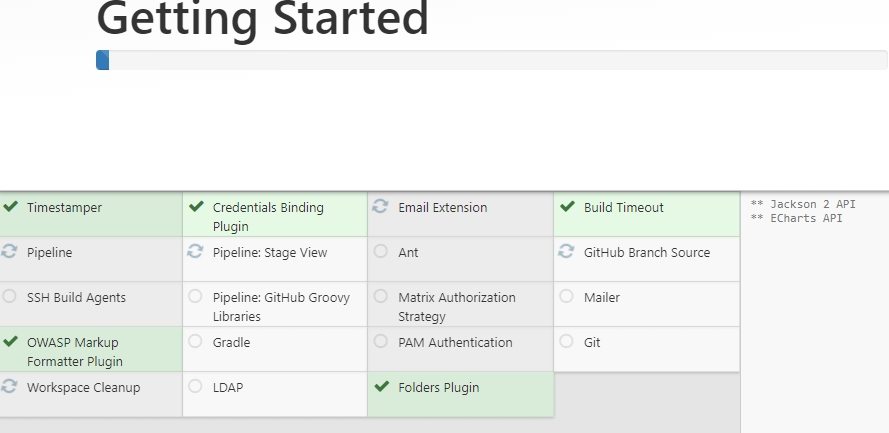Click the pending circle beside Pipeline: GitHub Groovy Libraries
This screenshot has height=433, width=889.
click(195, 296)
